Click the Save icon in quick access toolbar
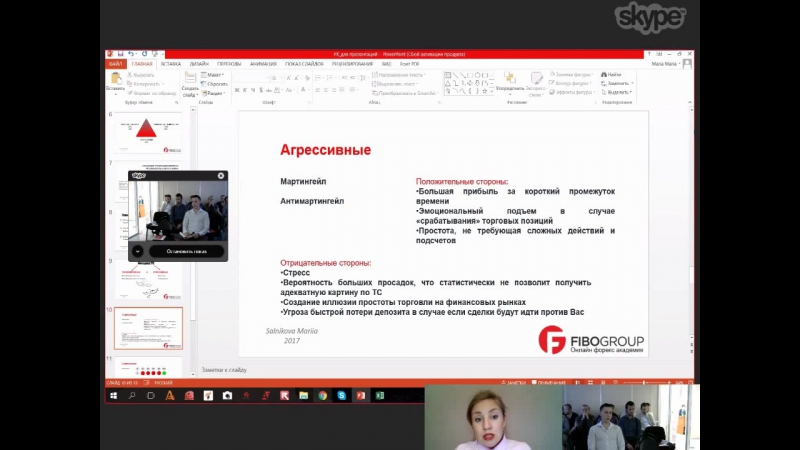The height and width of the screenshot is (450, 800). tap(120, 54)
